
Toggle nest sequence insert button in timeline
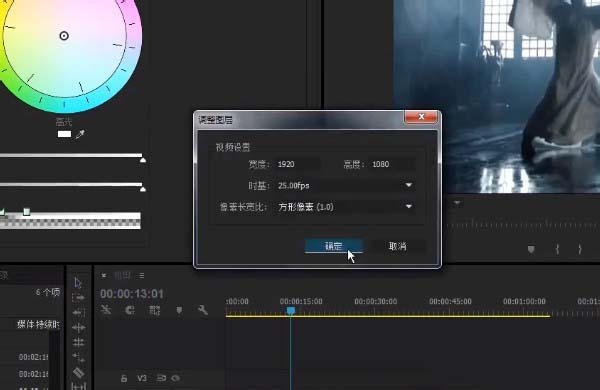[x=106, y=310]
